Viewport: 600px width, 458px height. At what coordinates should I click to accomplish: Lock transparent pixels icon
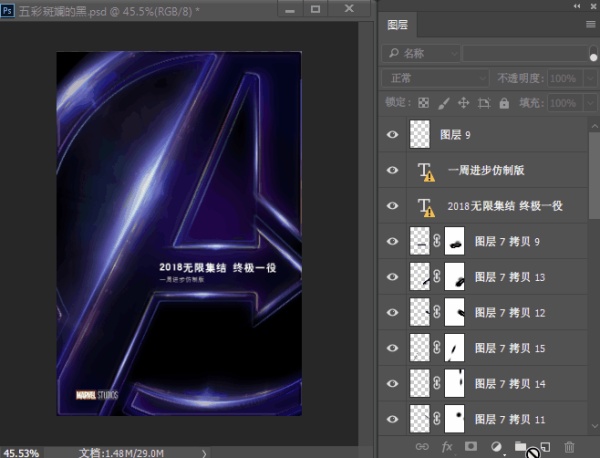tap(423, 102)
